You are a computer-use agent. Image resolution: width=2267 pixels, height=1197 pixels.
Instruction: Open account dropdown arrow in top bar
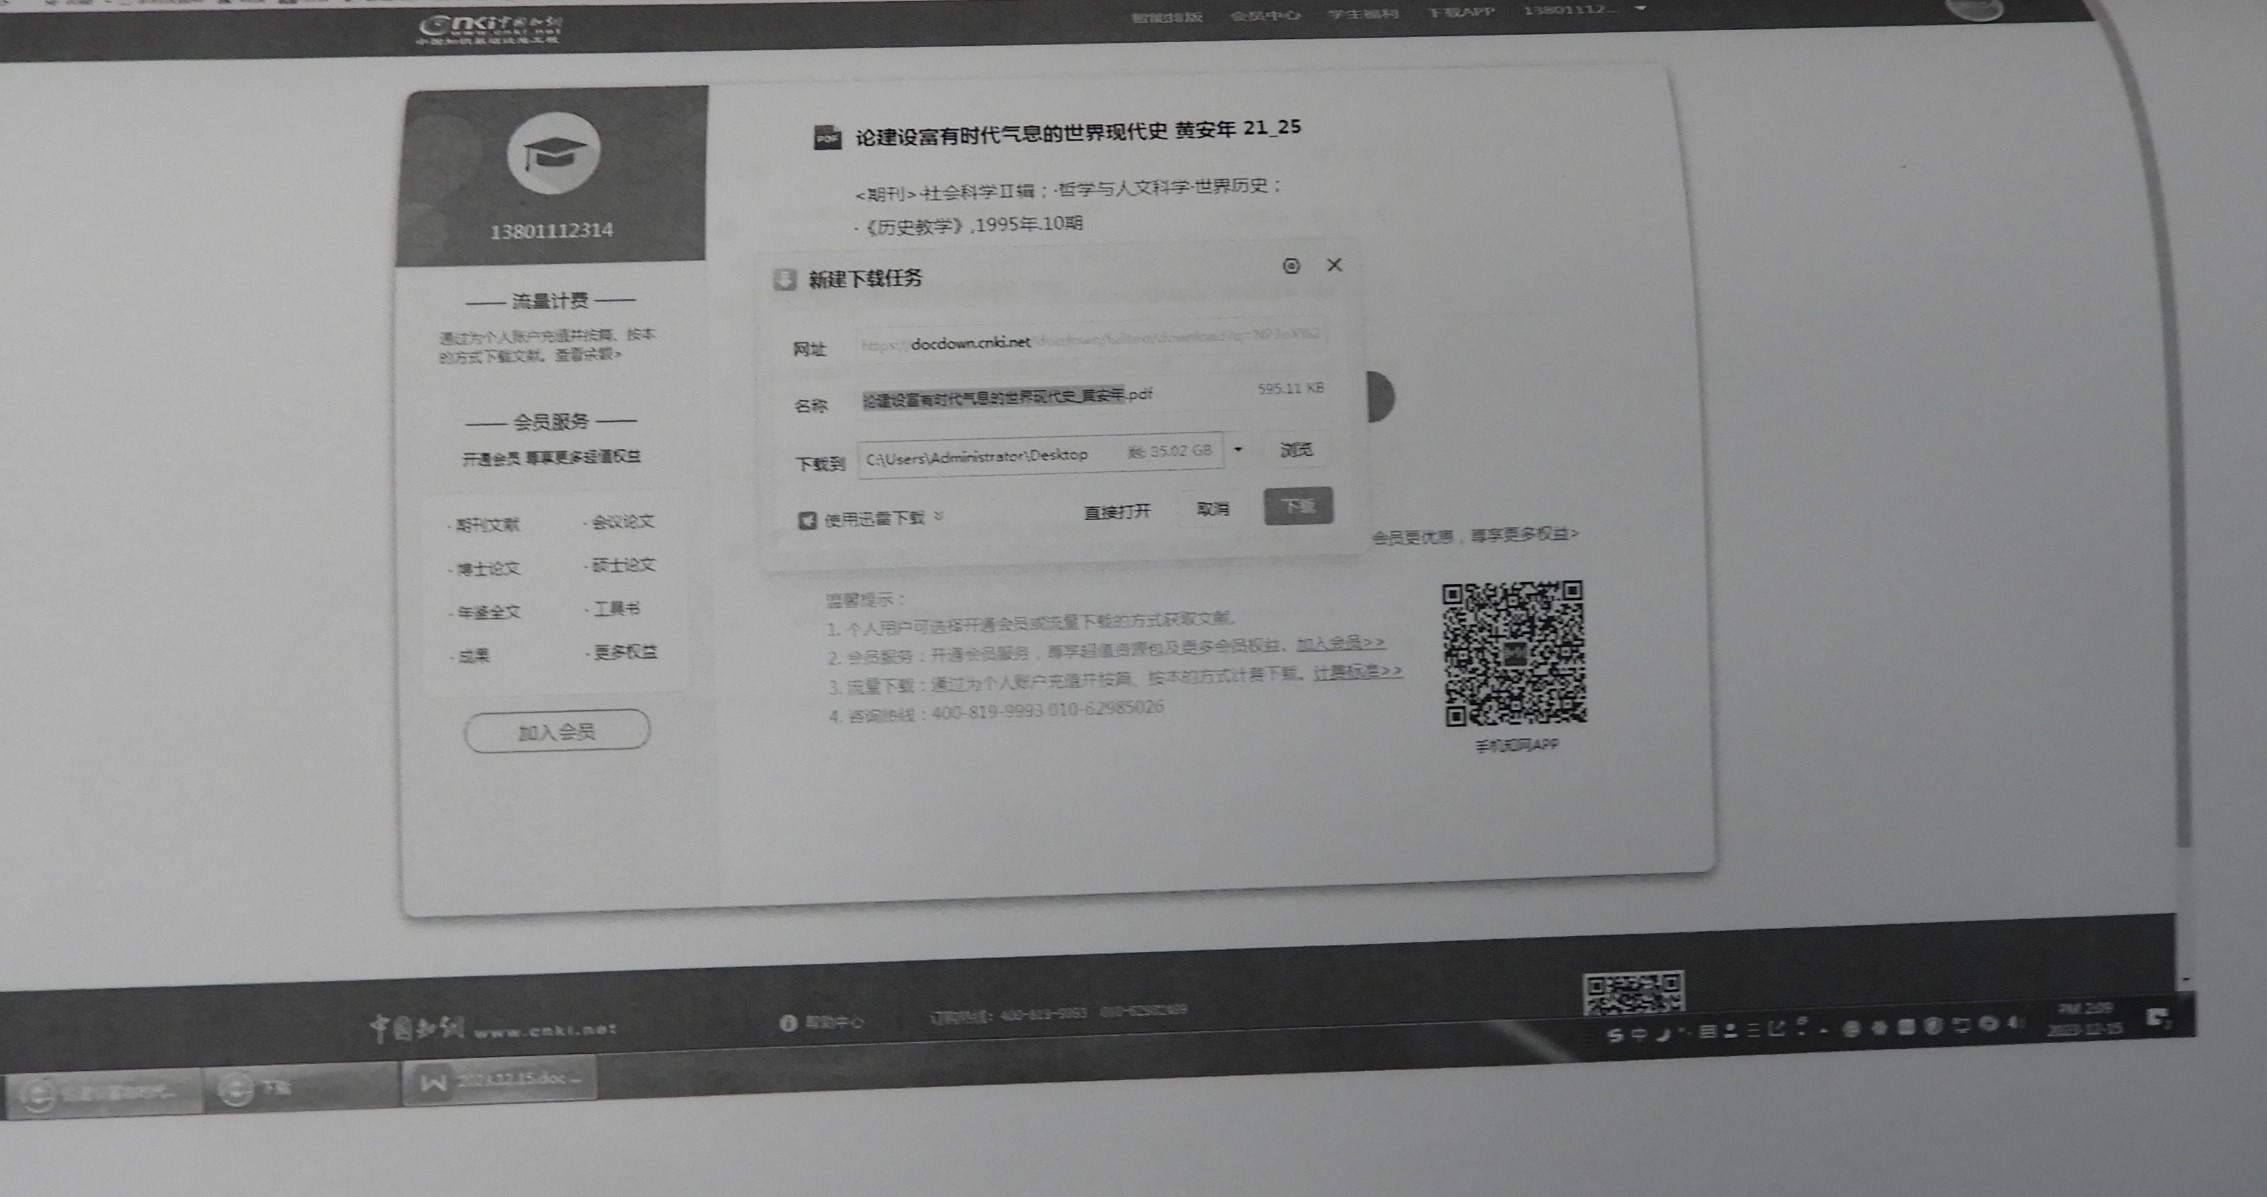pyautogui.click(x=1641, y=9)
